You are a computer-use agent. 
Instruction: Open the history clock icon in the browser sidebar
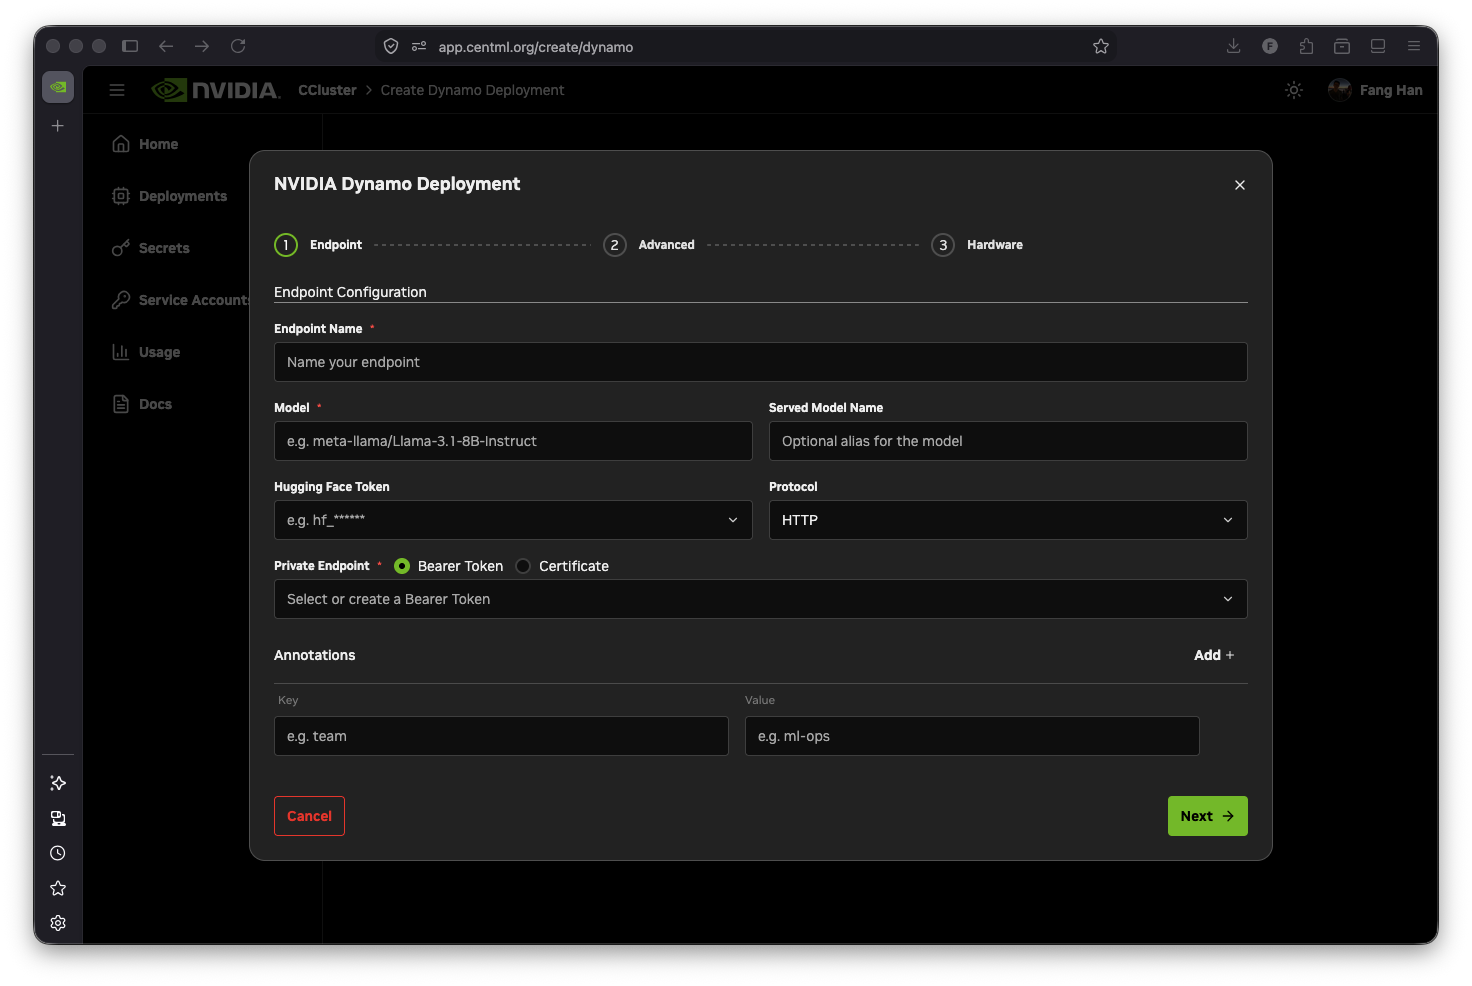click(x=58, y=853)
